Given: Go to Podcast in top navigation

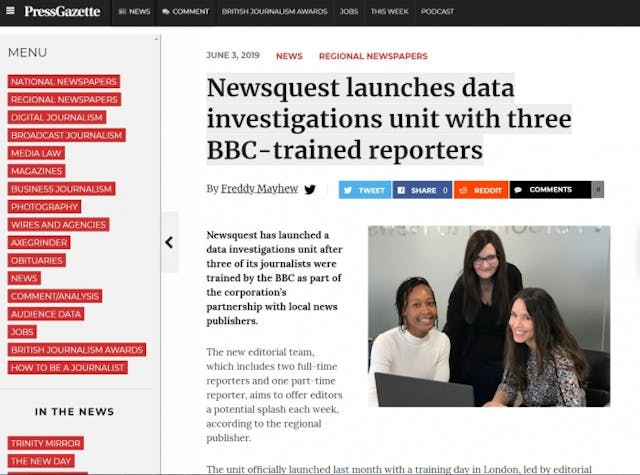Looking at the screenshot, I should pyautogui.click(x=437, y=12).
